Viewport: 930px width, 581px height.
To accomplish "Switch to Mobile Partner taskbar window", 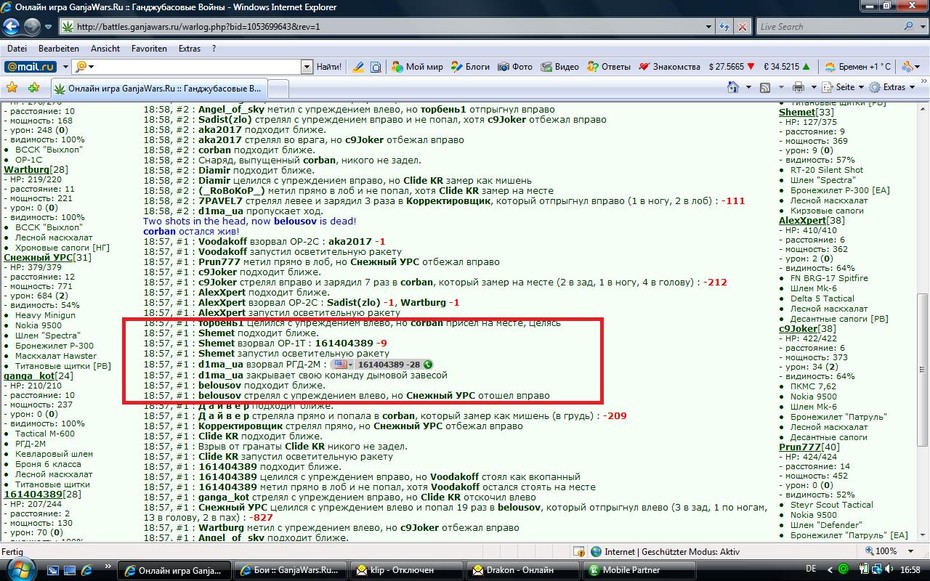I will pyautogui.click(x=637, y=570).
